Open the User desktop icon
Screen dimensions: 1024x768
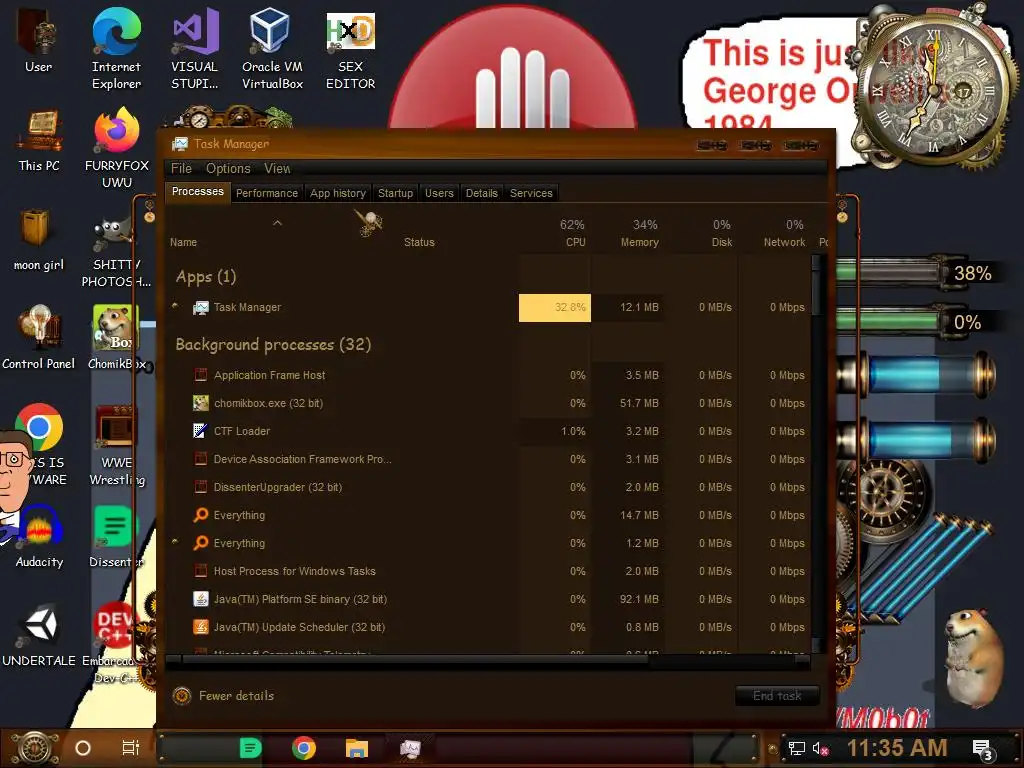click(38, 40)
